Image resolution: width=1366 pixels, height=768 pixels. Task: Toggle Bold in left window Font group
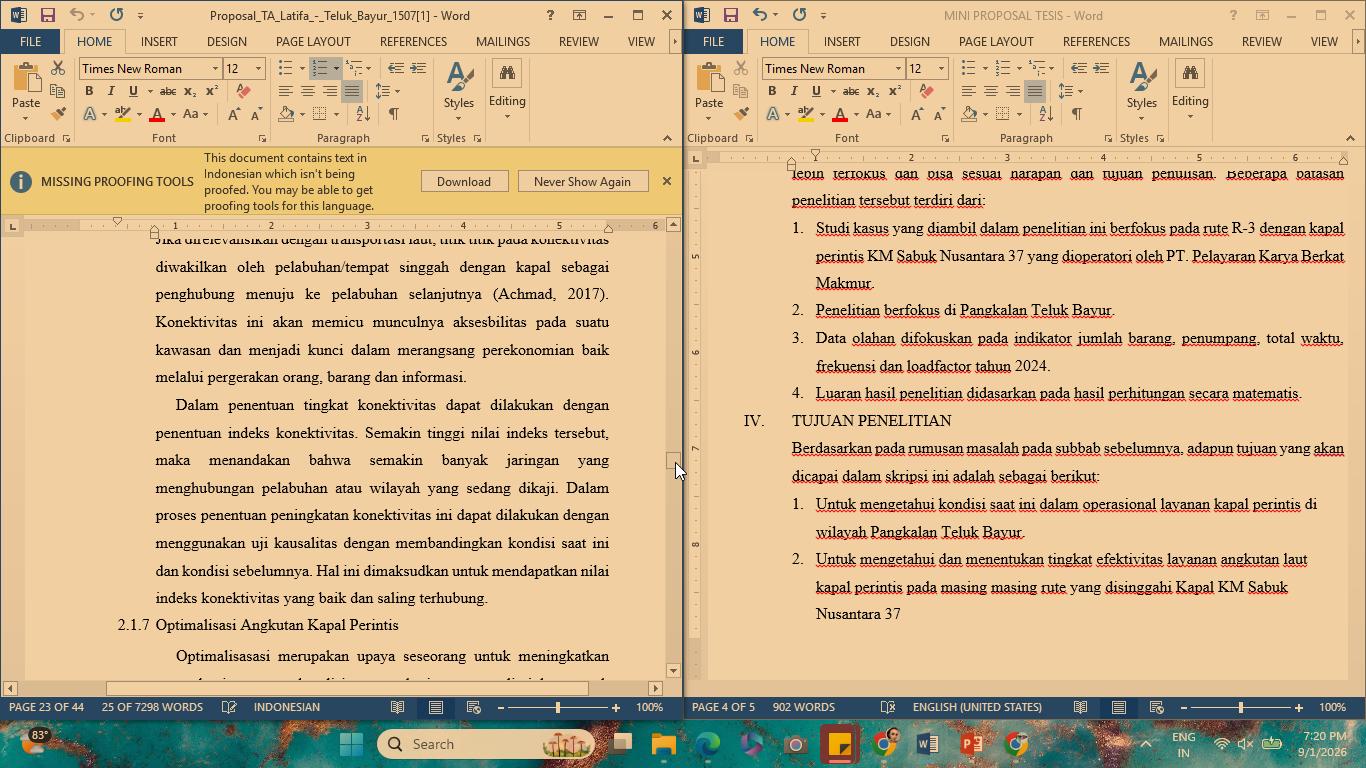pos(89,91)
